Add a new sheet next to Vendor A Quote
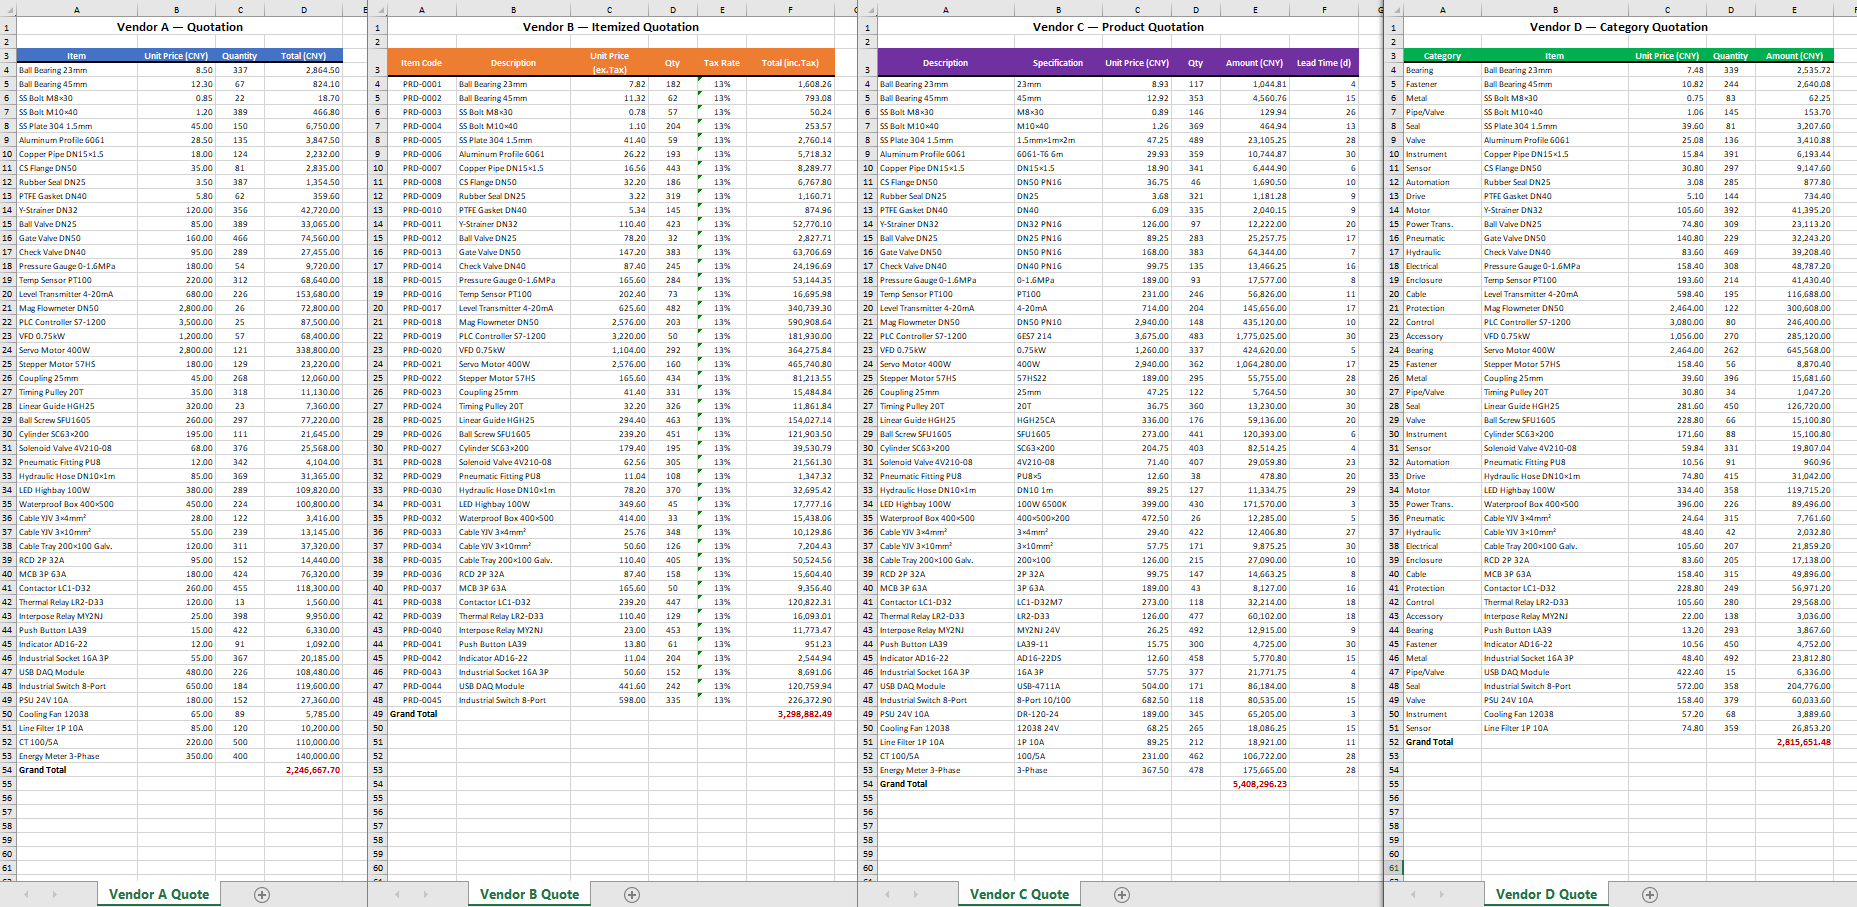Image resolution: width=1857 pixels, height=907 pixels. 262,895
